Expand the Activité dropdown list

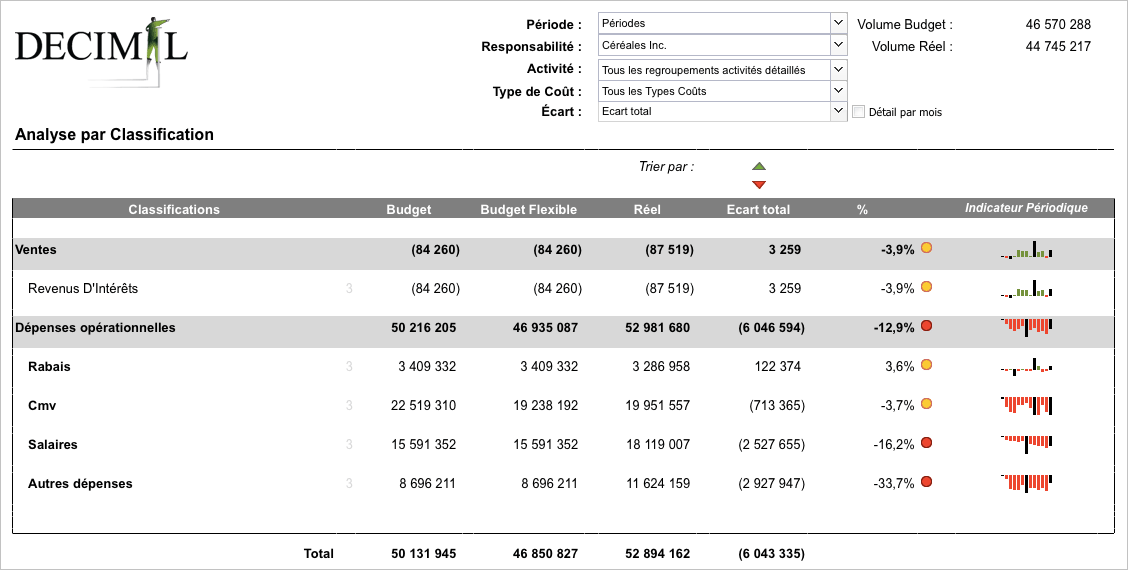723,70
